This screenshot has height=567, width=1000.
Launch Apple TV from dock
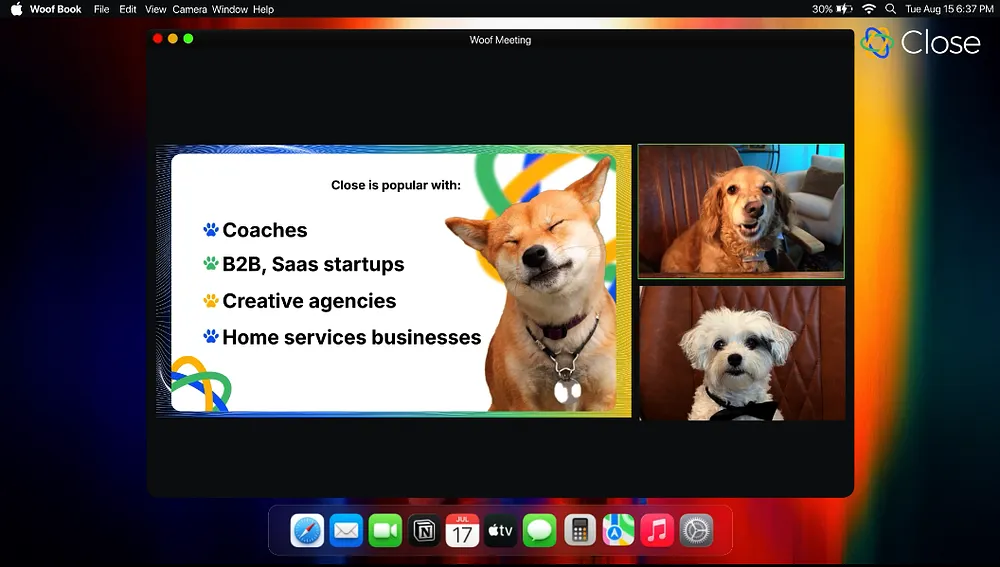(501, 530)
